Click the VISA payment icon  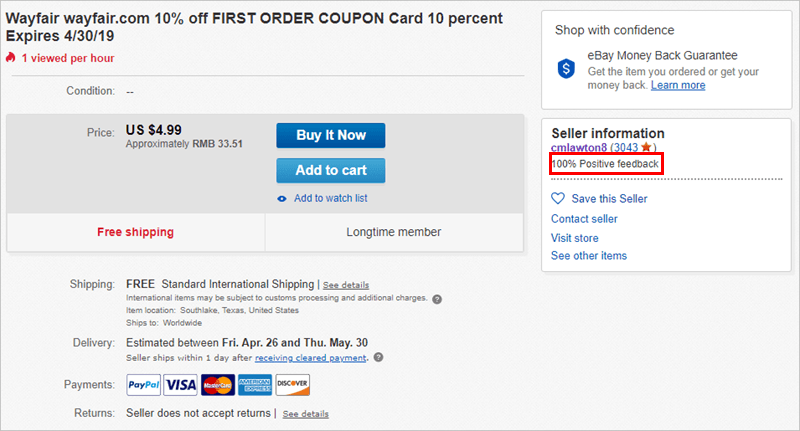pos(181,385)
